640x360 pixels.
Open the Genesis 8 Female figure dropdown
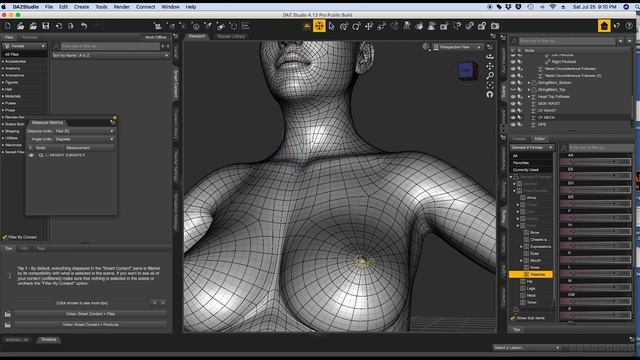pyautogui.click(x=532, y=147)
